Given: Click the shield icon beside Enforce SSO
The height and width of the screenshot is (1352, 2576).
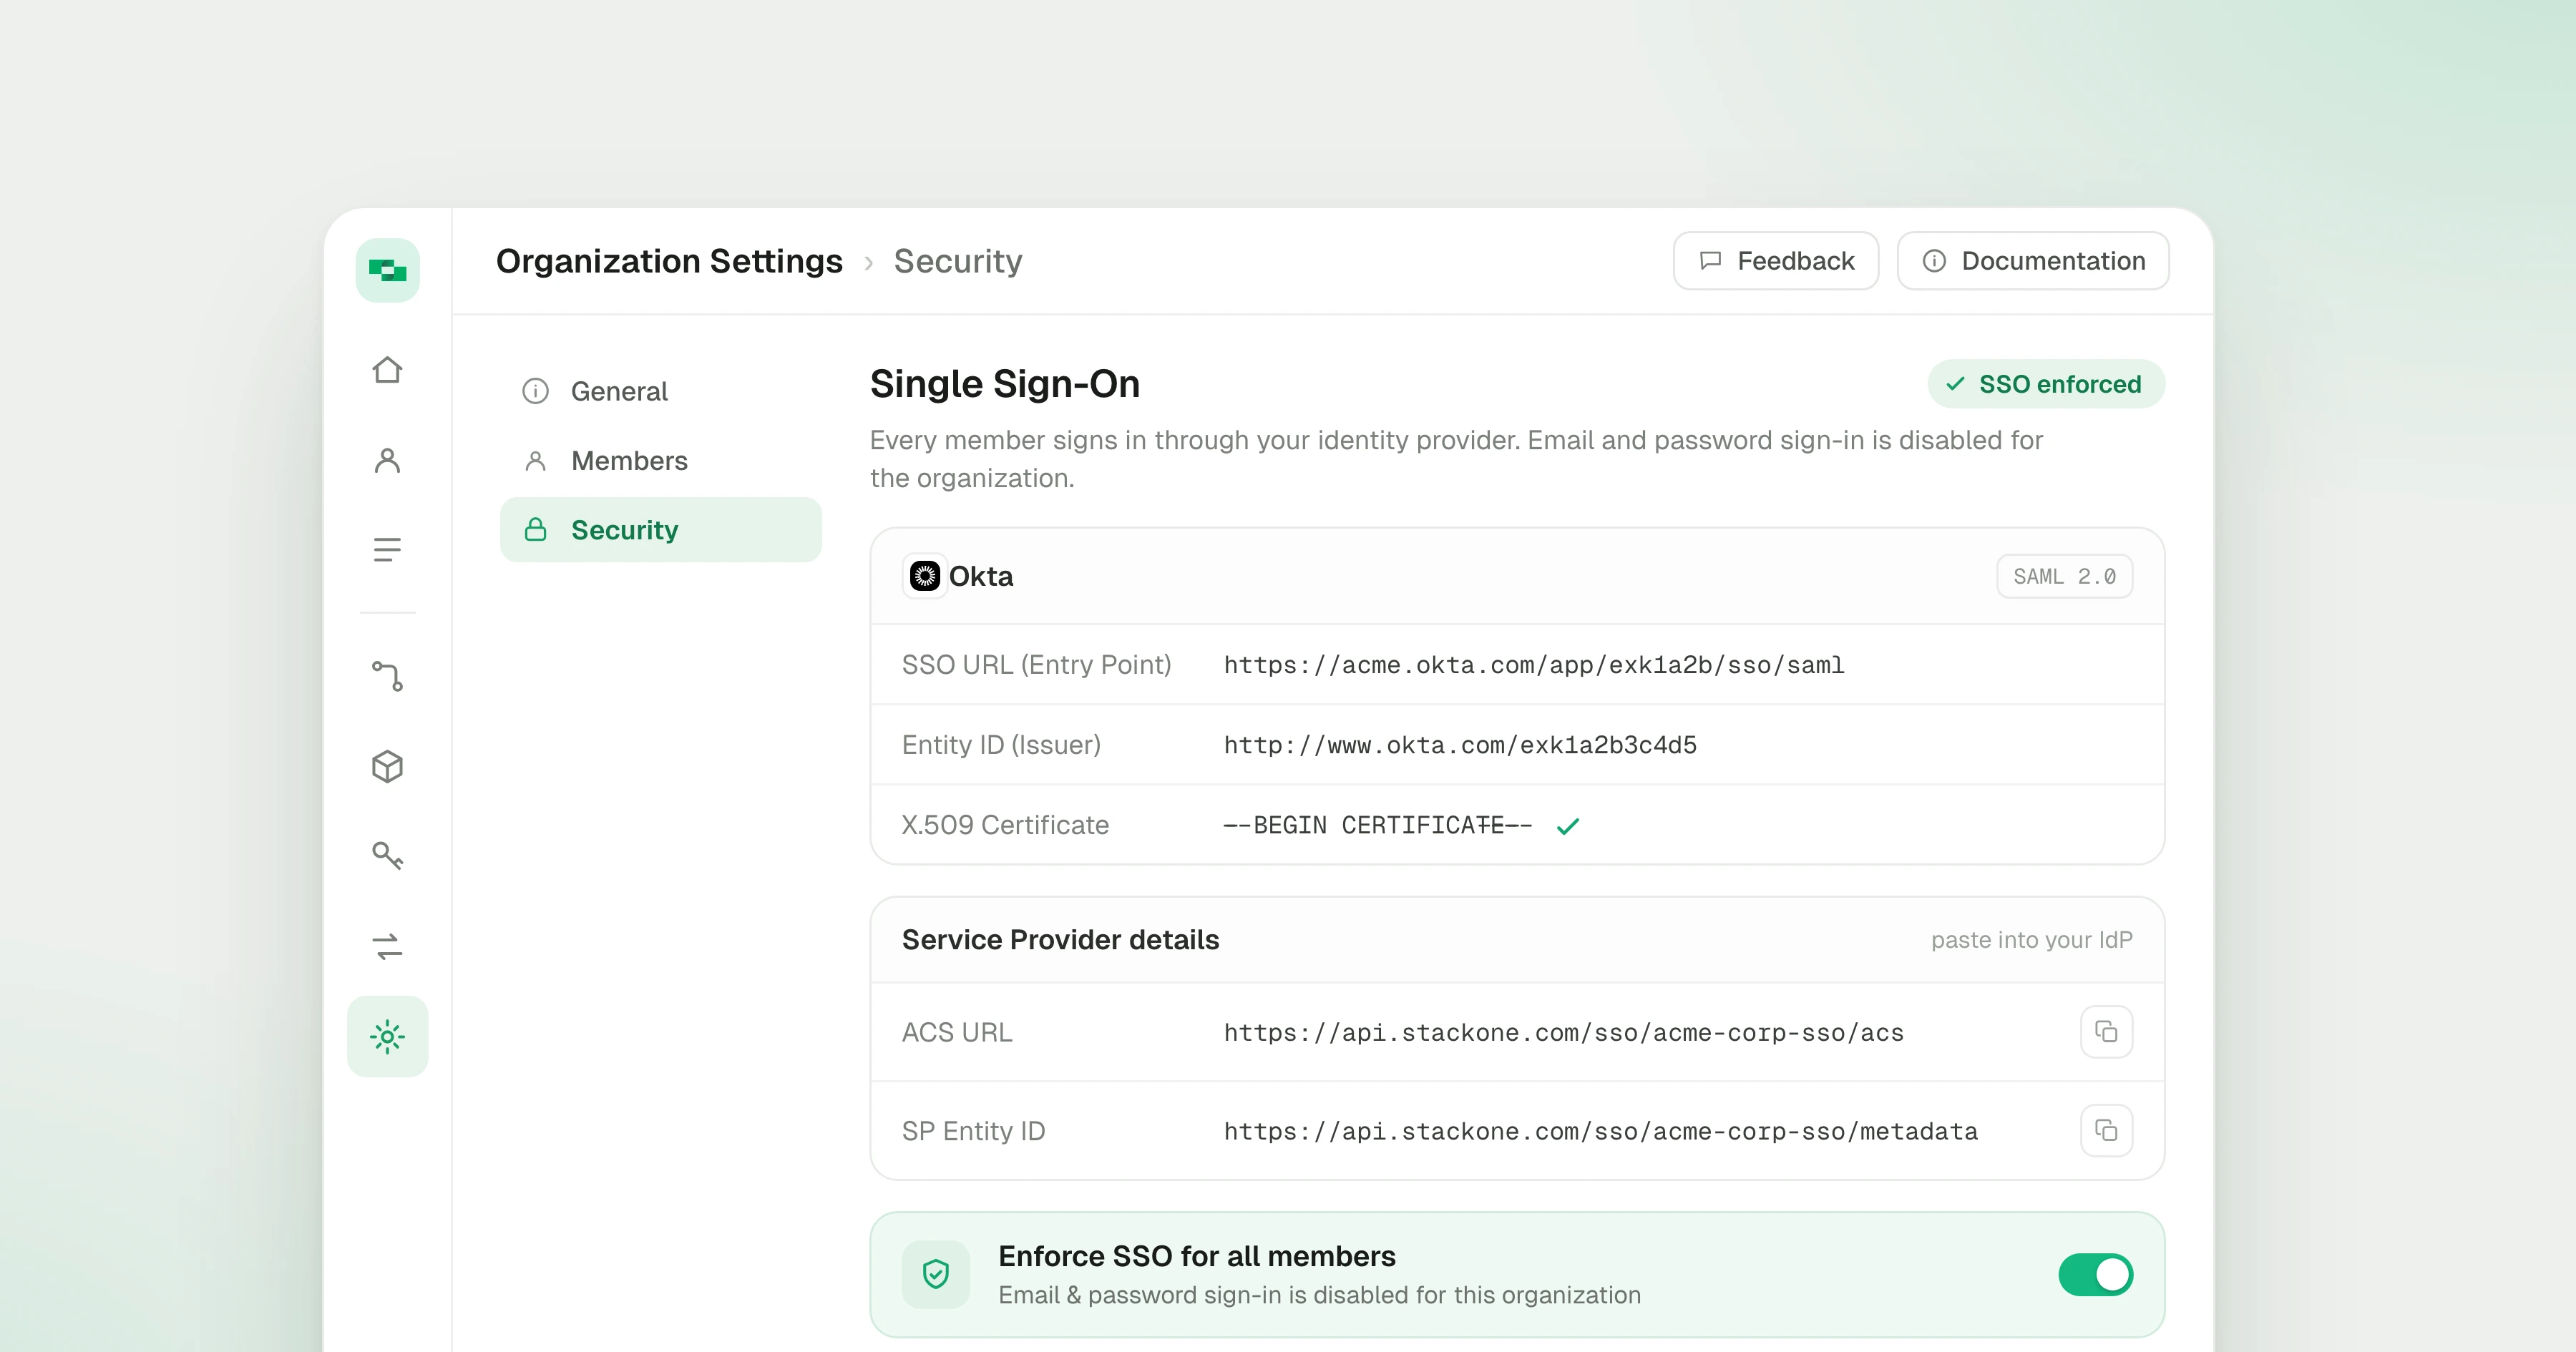Looking at the screenshot, I should tap(936, 1274).
